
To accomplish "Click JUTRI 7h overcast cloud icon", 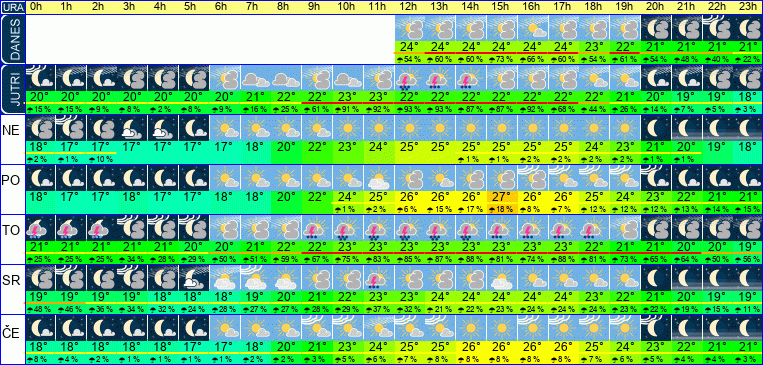I will tap(256, 78).
